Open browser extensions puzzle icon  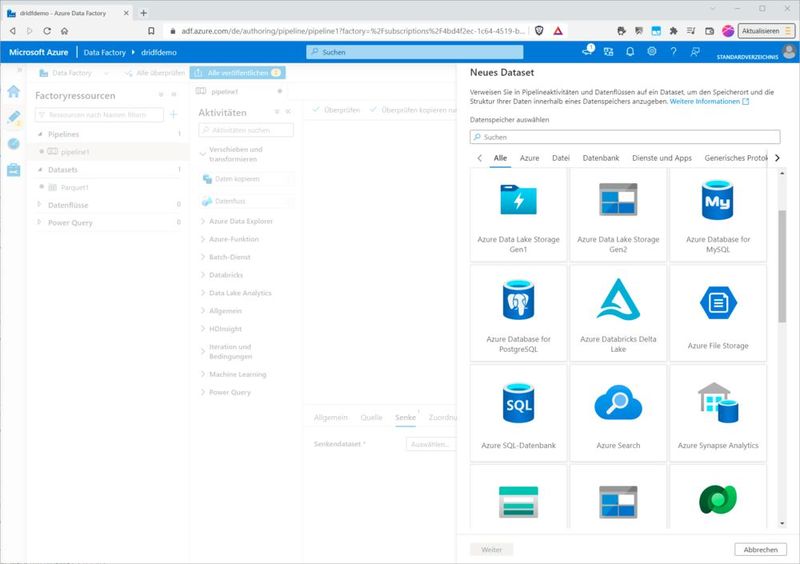pyautogui.click(x=673, y=31)
